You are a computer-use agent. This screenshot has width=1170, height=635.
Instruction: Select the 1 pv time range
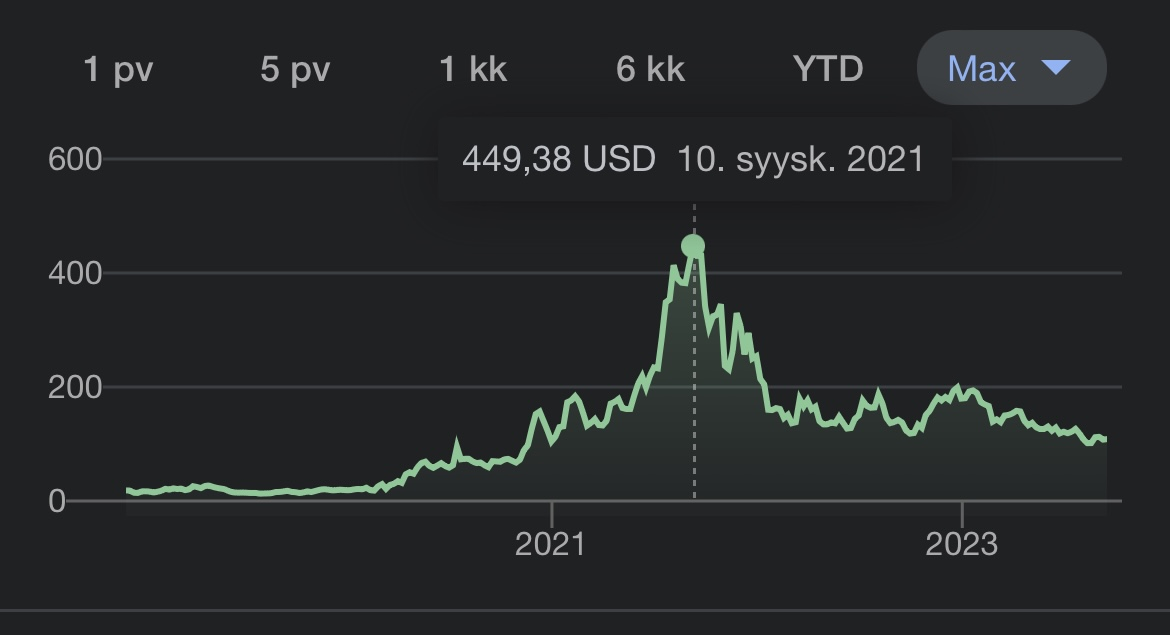[x=118, y=70]
